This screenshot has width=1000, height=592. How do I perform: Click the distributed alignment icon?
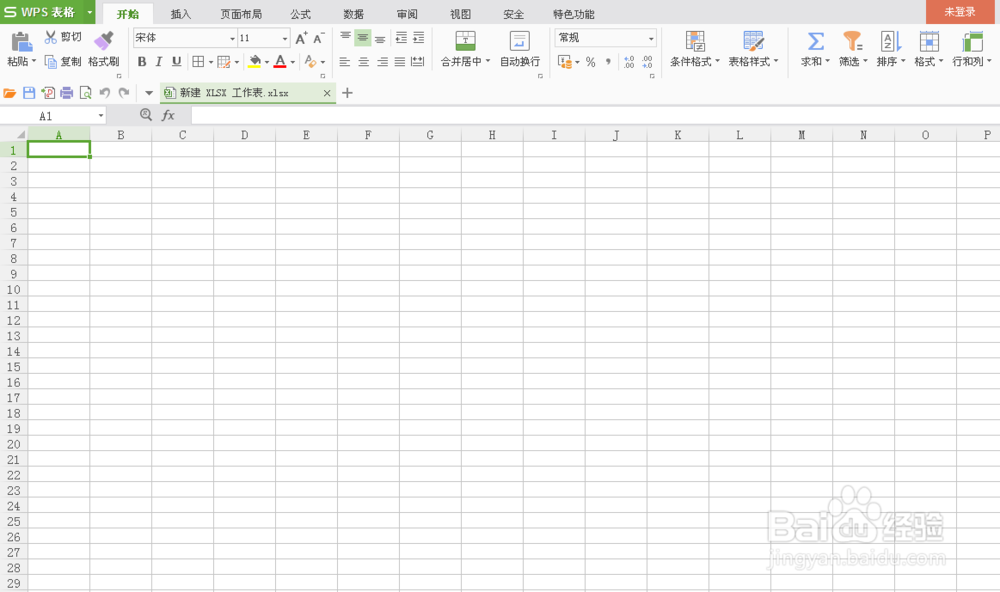tap(418, 61)
